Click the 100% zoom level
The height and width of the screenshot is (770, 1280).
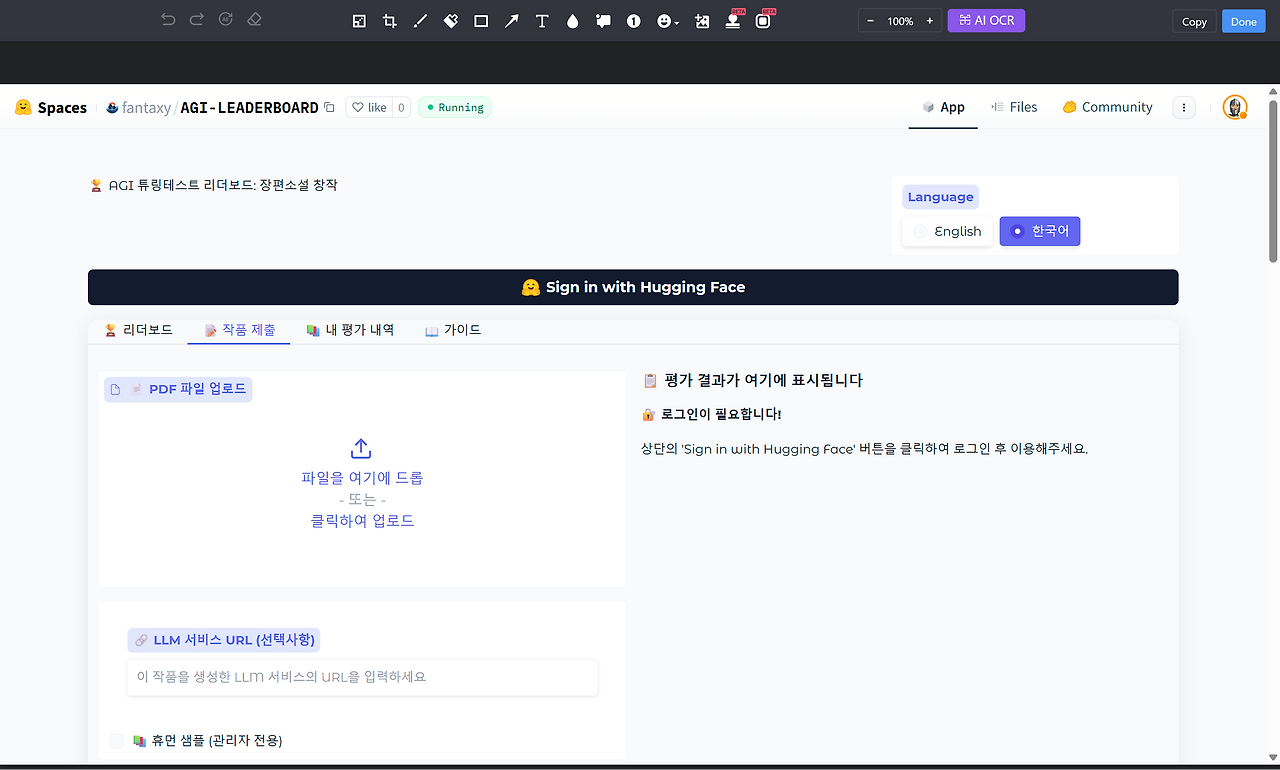click(x=900, y=21)
